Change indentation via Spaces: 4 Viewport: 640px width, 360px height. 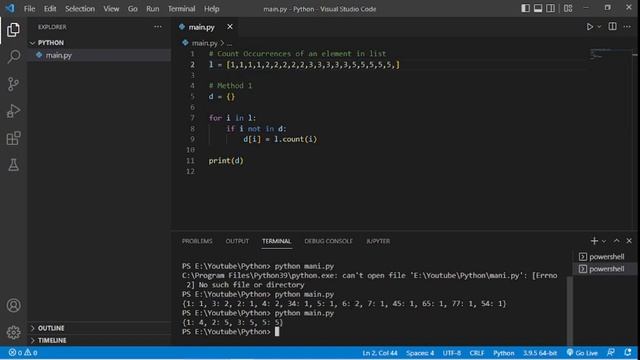(420, 353)
